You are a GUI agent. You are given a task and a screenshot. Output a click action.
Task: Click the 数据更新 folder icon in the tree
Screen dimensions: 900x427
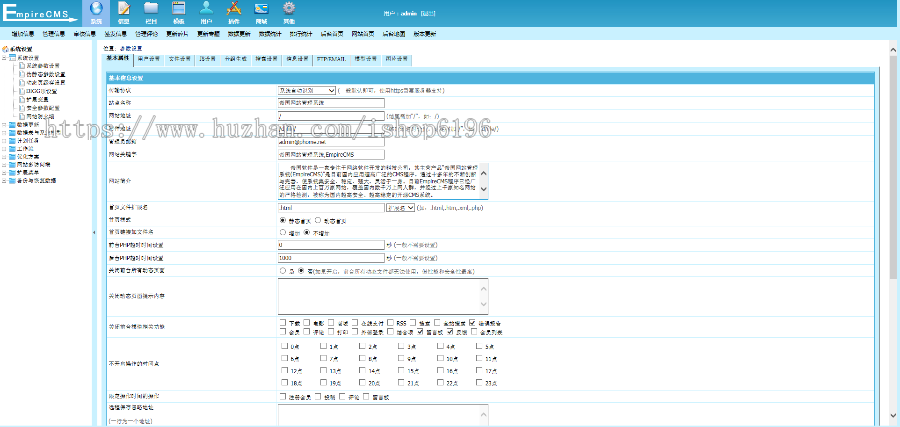click(13, 124)
